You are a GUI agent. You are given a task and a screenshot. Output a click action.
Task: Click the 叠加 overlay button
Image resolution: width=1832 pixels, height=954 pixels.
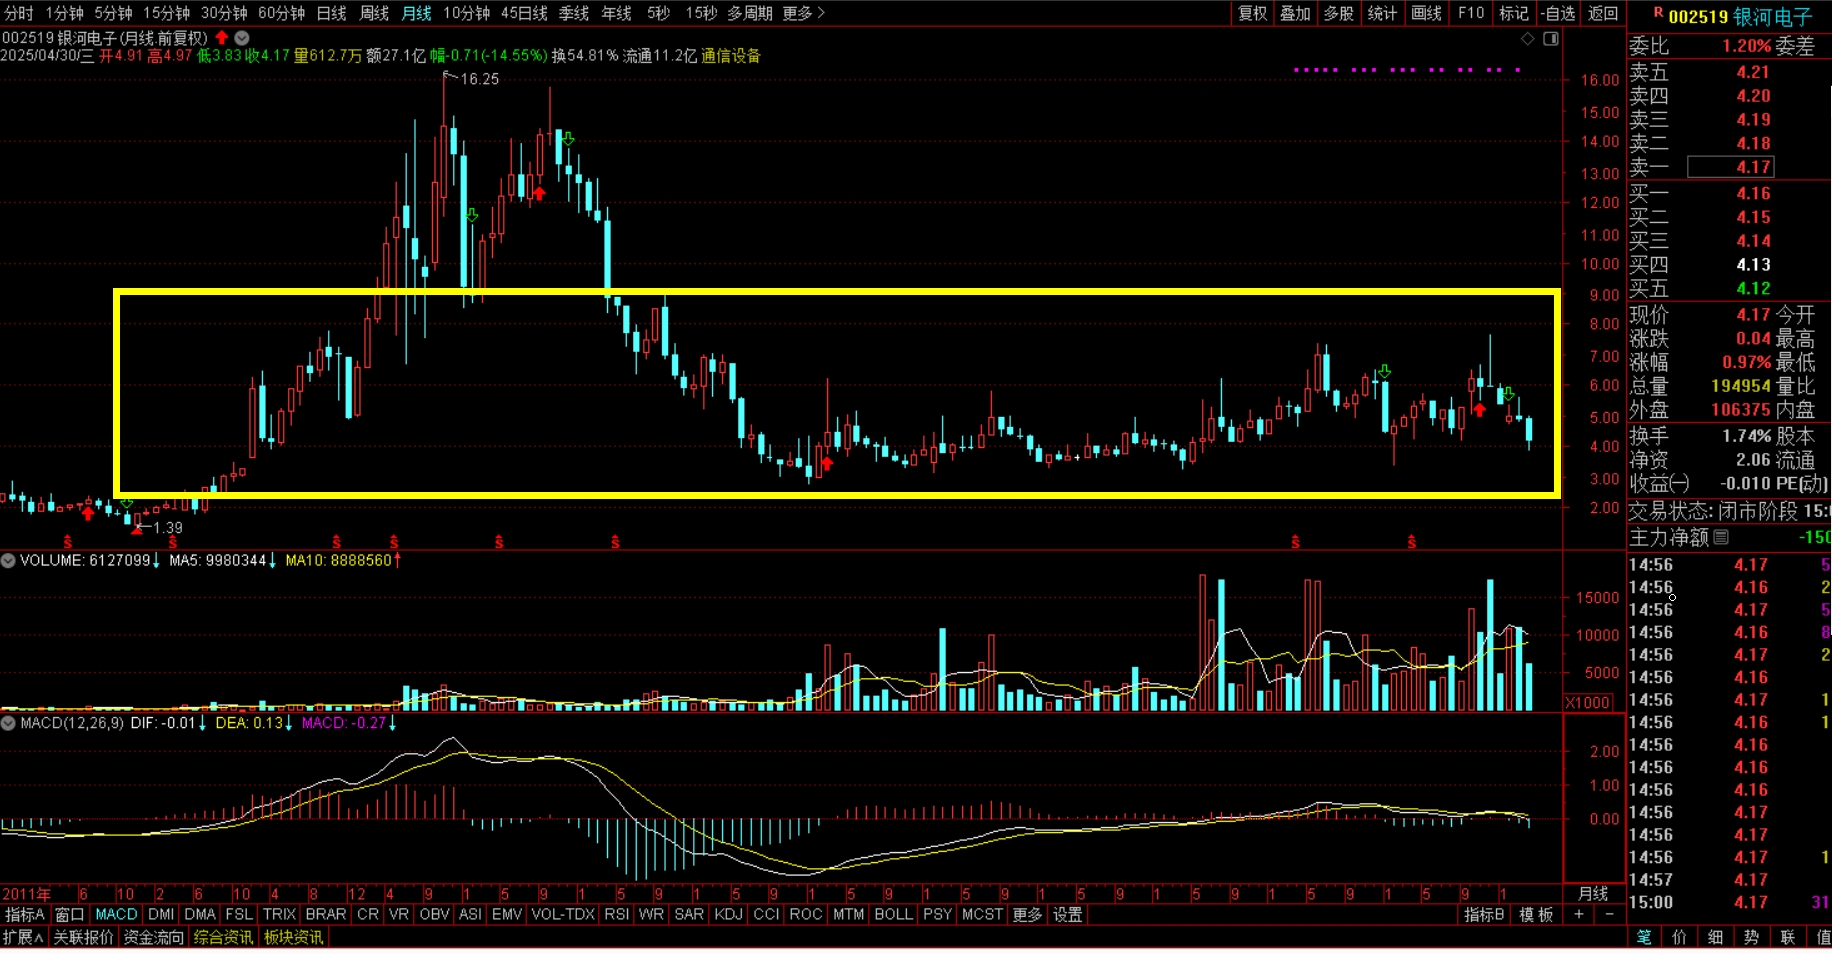(x=1296, y=13)
